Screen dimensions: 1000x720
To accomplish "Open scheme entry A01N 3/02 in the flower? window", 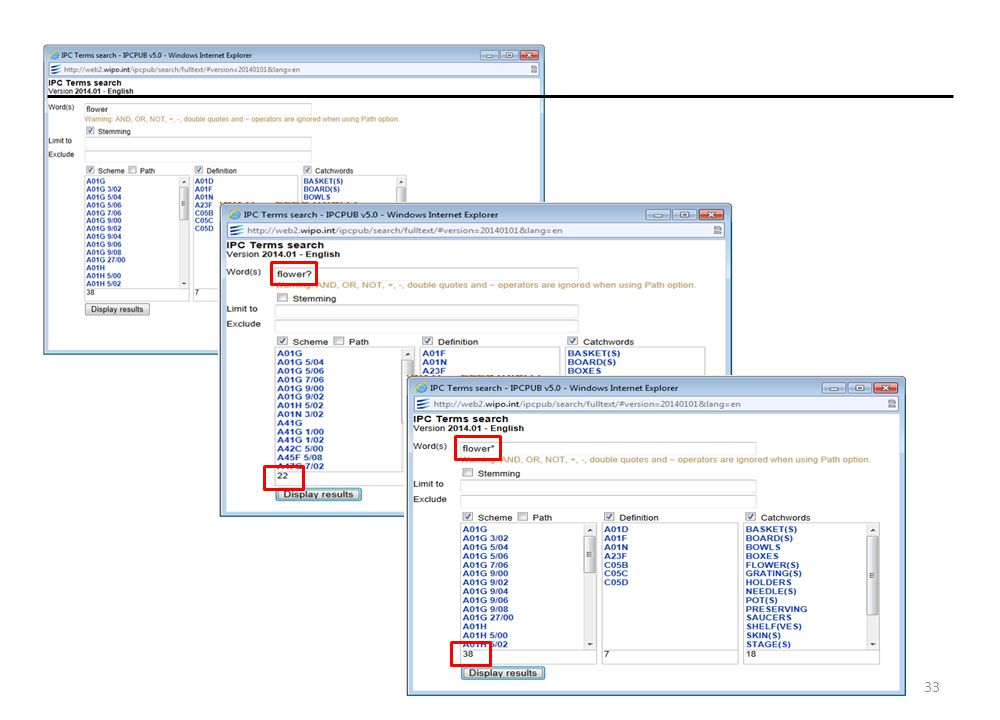I will pyautogui.click(x=300, y=414).
